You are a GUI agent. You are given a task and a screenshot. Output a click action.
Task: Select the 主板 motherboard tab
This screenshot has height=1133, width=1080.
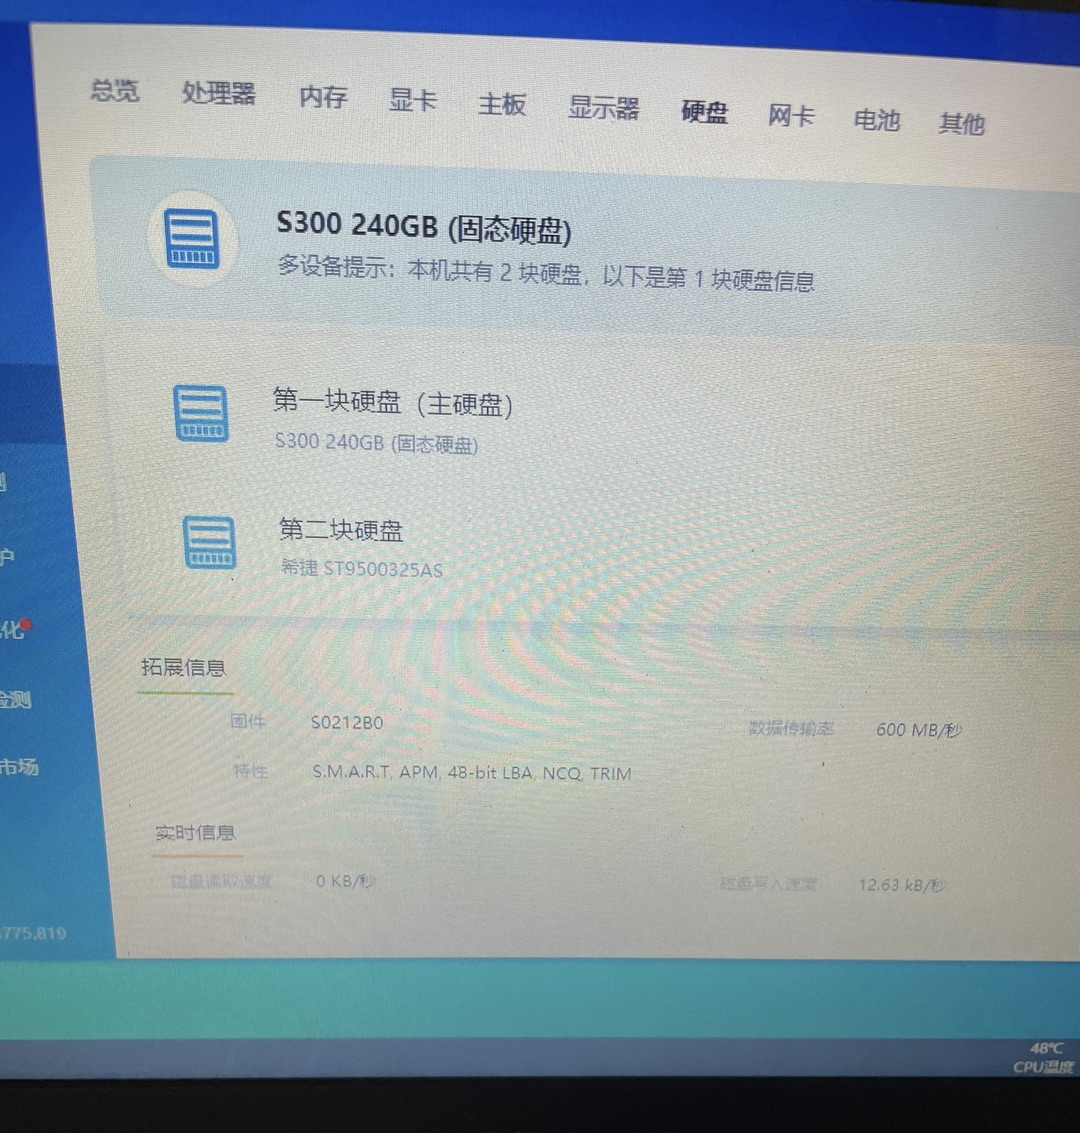[x=501, y=104]
